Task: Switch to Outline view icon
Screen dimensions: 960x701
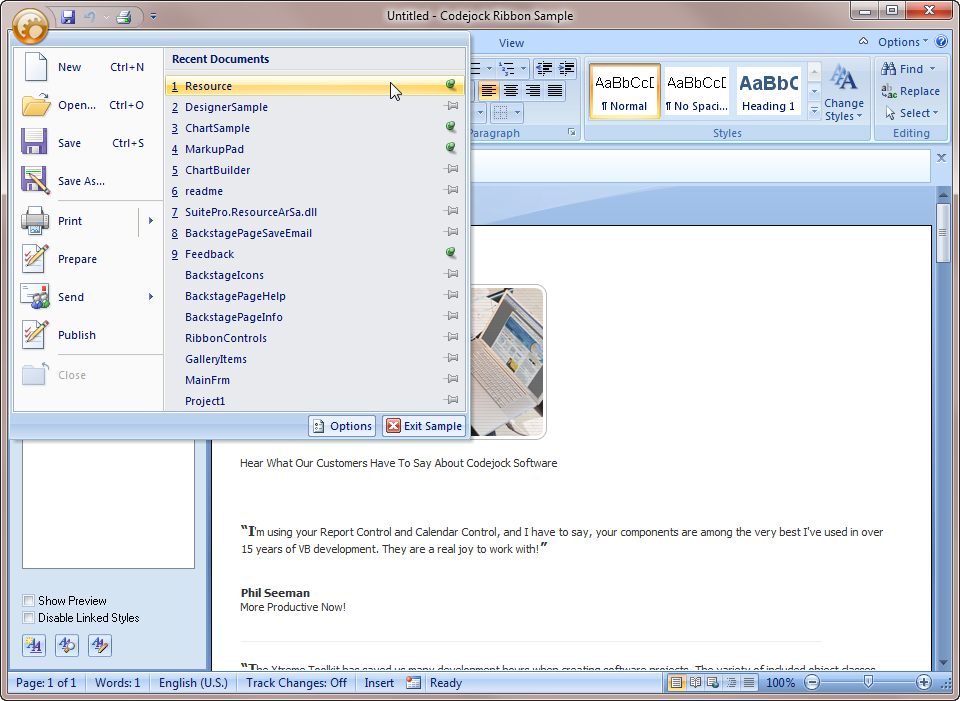Action: [x=731, y=682]
